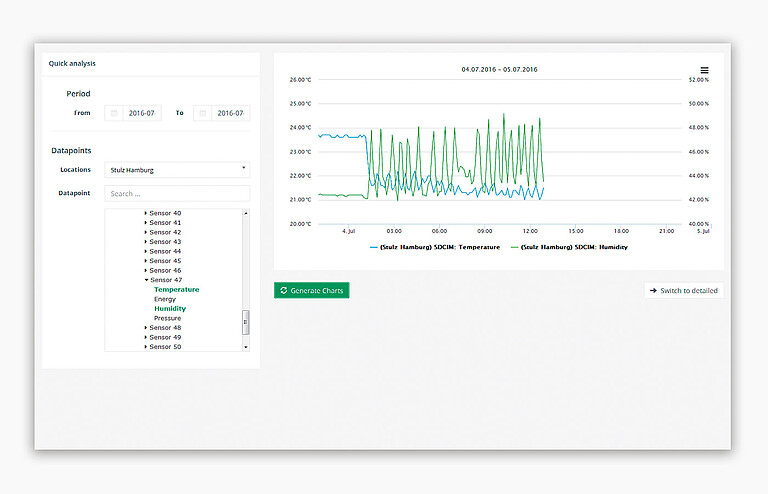
Task: Click the From date calendar icon
Action: pyautogui.click(x=114, y=113)
